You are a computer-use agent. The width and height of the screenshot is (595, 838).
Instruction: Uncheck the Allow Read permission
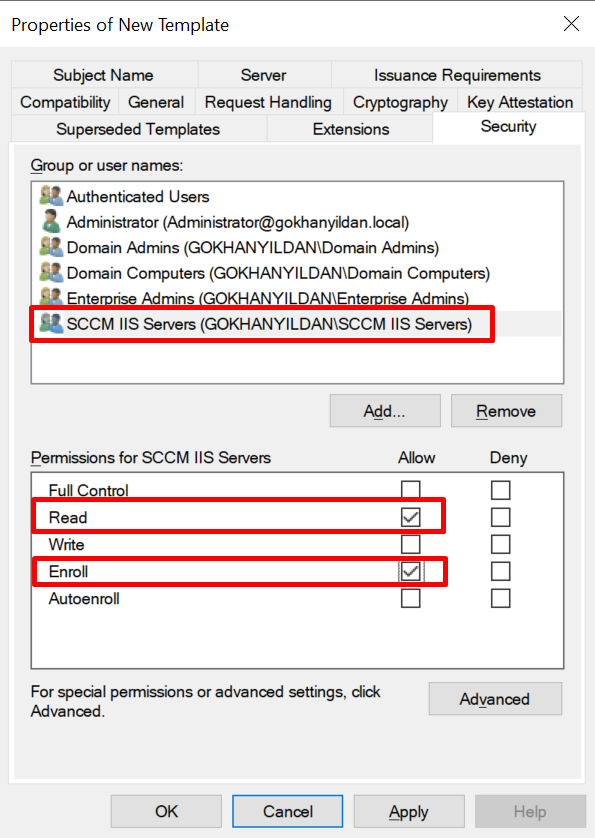411,517
